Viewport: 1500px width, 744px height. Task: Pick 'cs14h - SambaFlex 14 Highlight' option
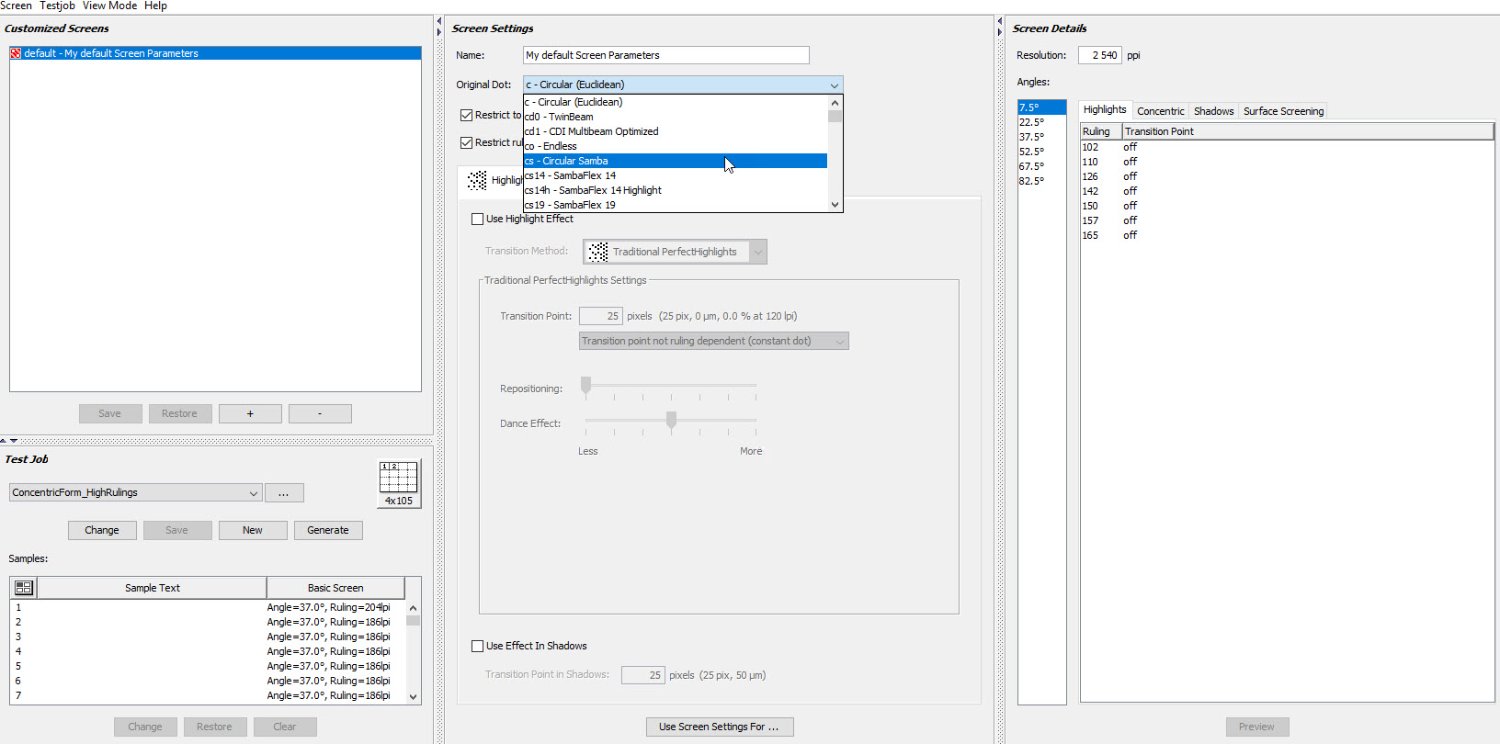point(675,190)
